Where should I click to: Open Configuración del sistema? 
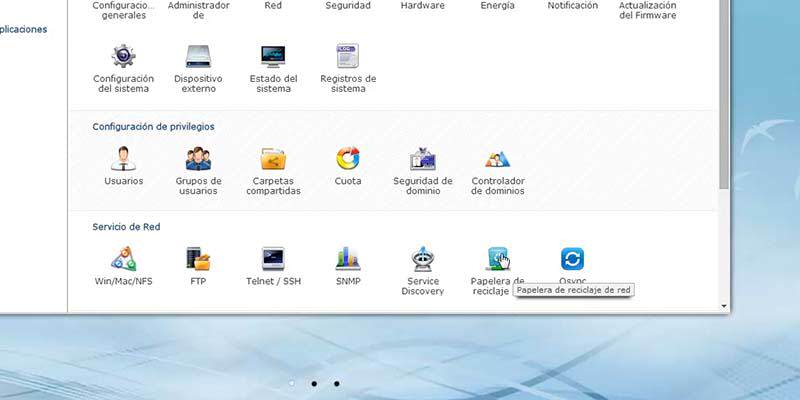[x=123, y=56]
